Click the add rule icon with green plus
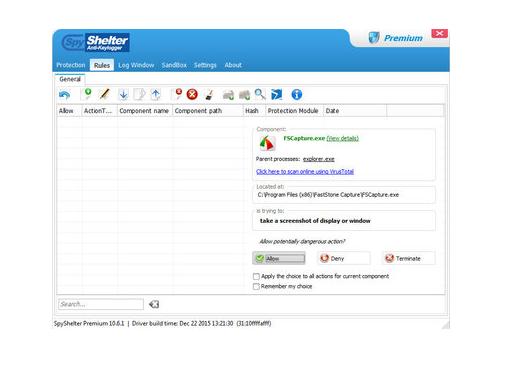The width and height of the screenshot is (512, 384). (x=87, y=94)
